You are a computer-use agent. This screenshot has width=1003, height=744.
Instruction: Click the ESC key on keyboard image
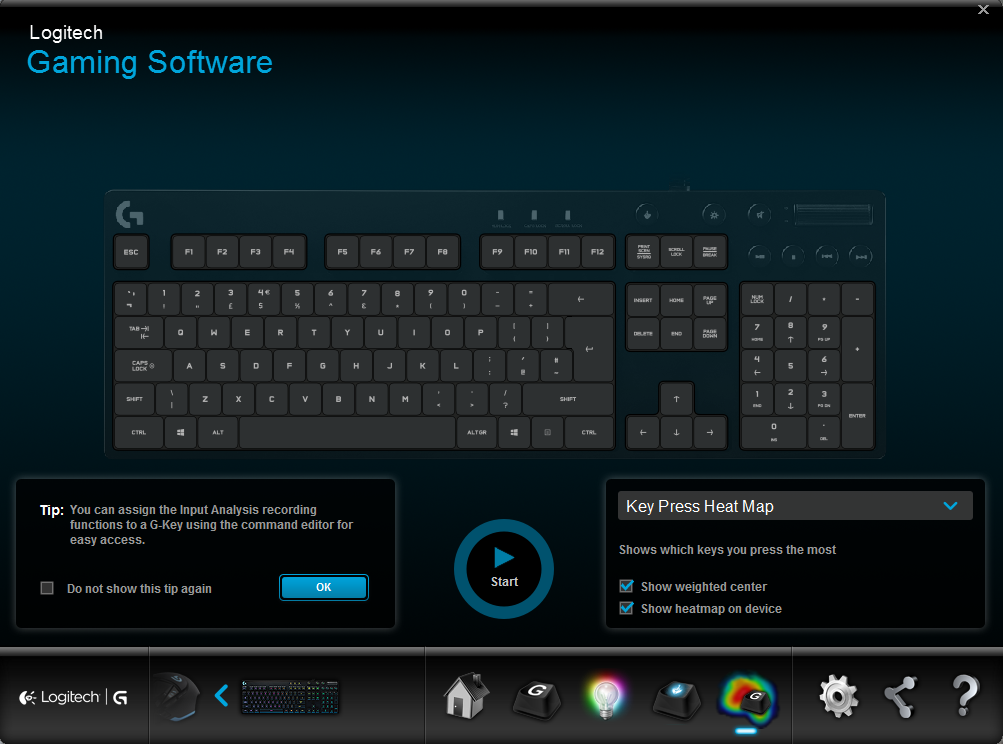click(131, 253)
